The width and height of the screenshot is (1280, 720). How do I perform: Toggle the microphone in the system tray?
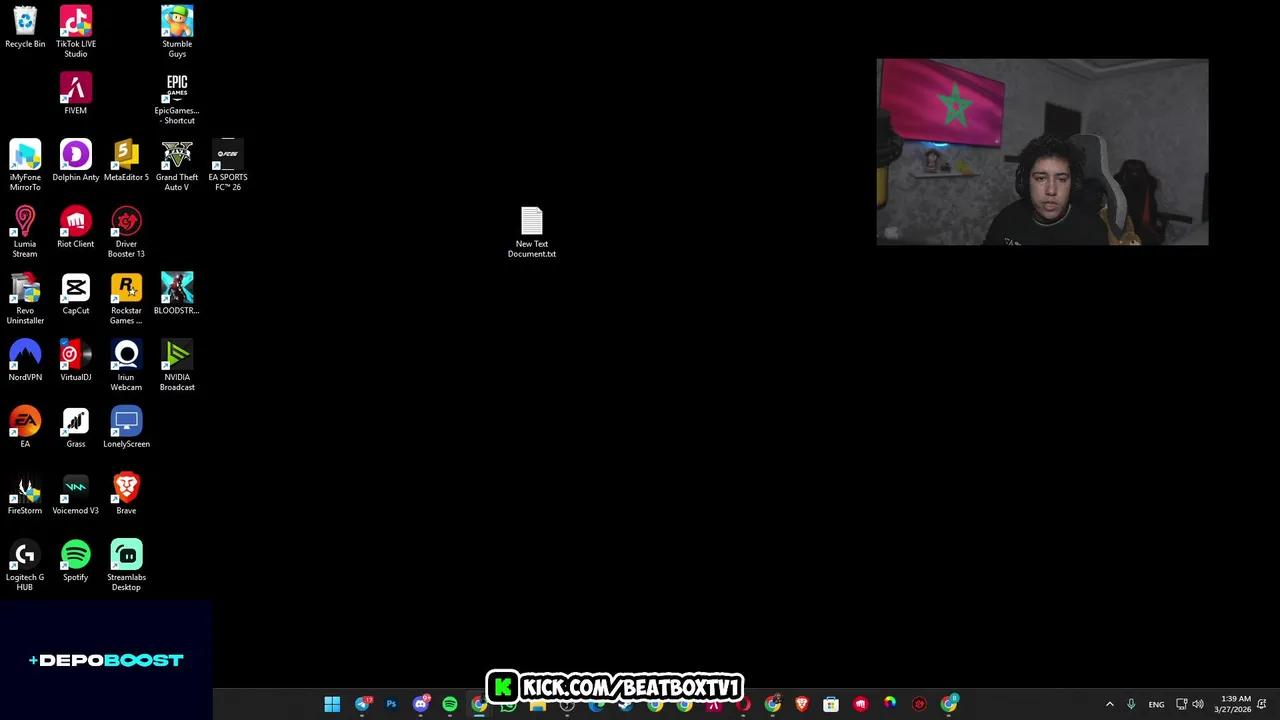(1131, 704)
